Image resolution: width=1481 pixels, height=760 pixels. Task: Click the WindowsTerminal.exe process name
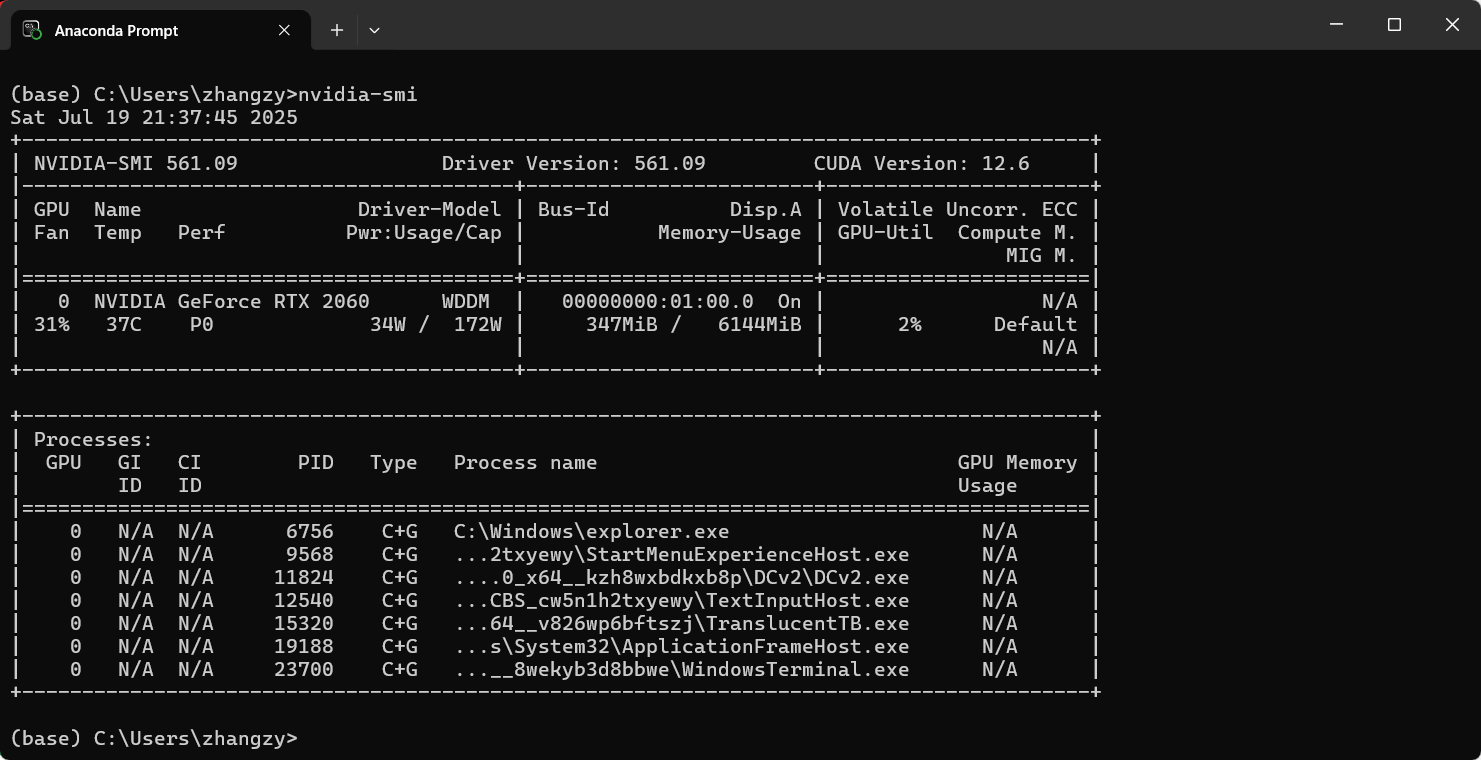(682, 669)
